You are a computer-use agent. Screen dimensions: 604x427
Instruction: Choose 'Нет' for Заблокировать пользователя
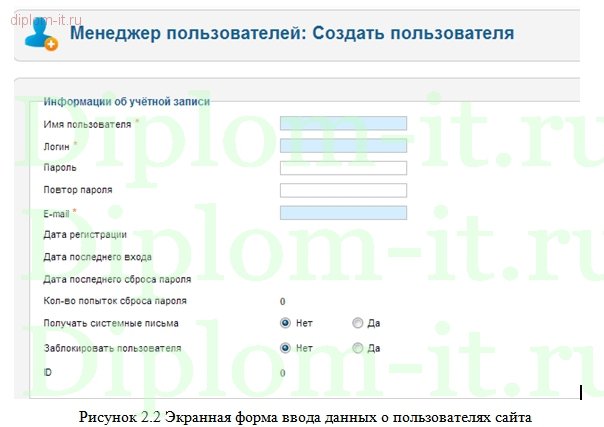pos(285,348)
